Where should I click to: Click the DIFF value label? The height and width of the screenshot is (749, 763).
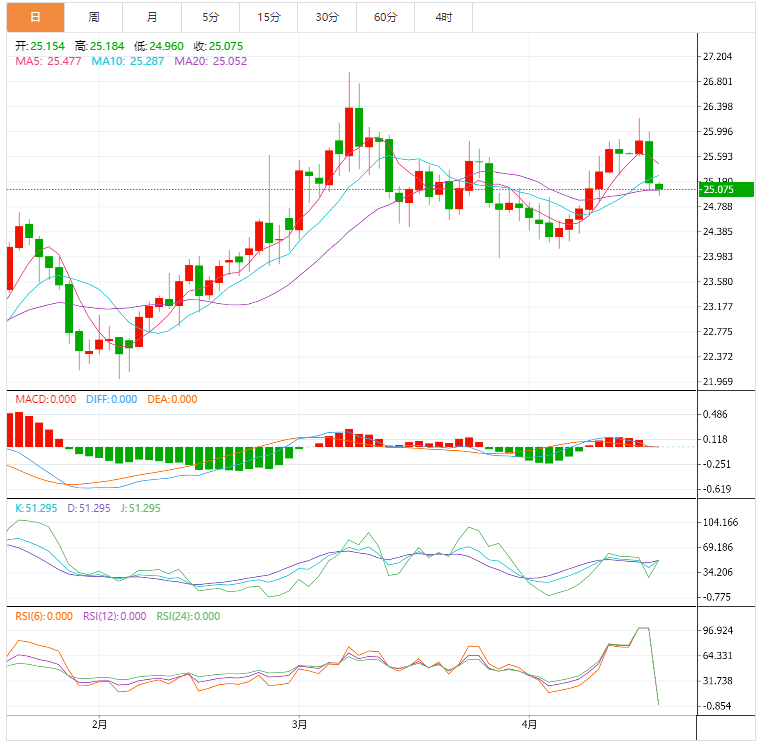[110, 399]
